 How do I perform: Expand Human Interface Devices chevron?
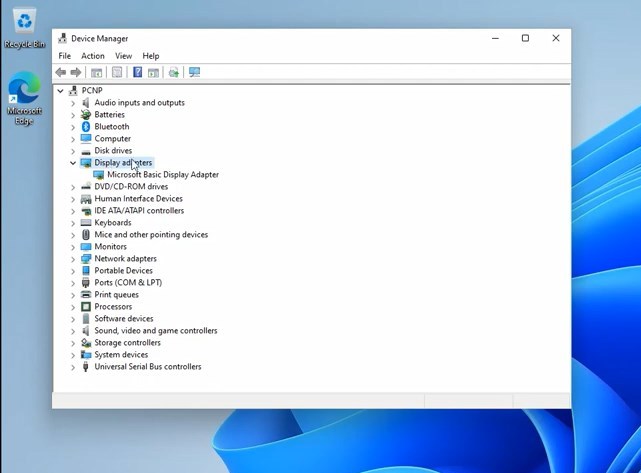click(x=73, y=199)
